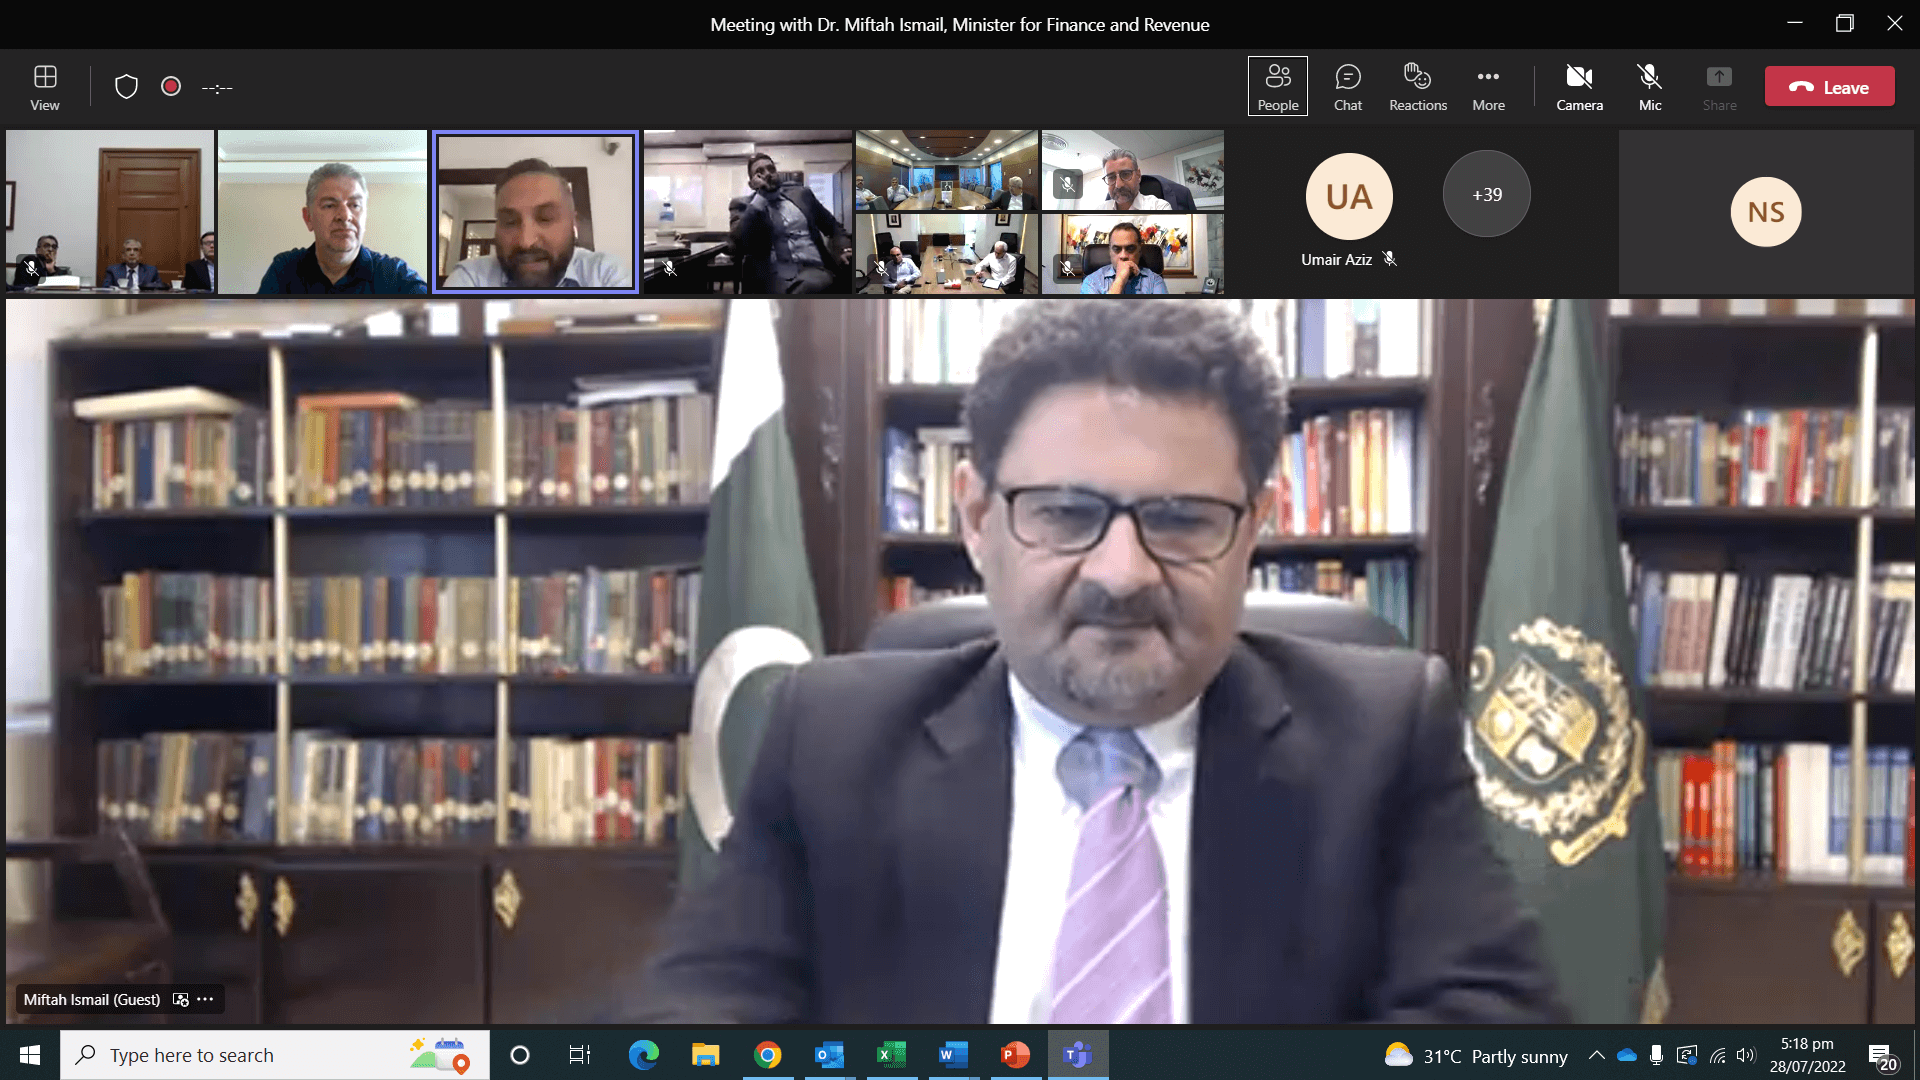Screen dimensions: 1920x1080
Task: Turn on the Camera
Action: pyautogui.click(x=1579, y=86)
